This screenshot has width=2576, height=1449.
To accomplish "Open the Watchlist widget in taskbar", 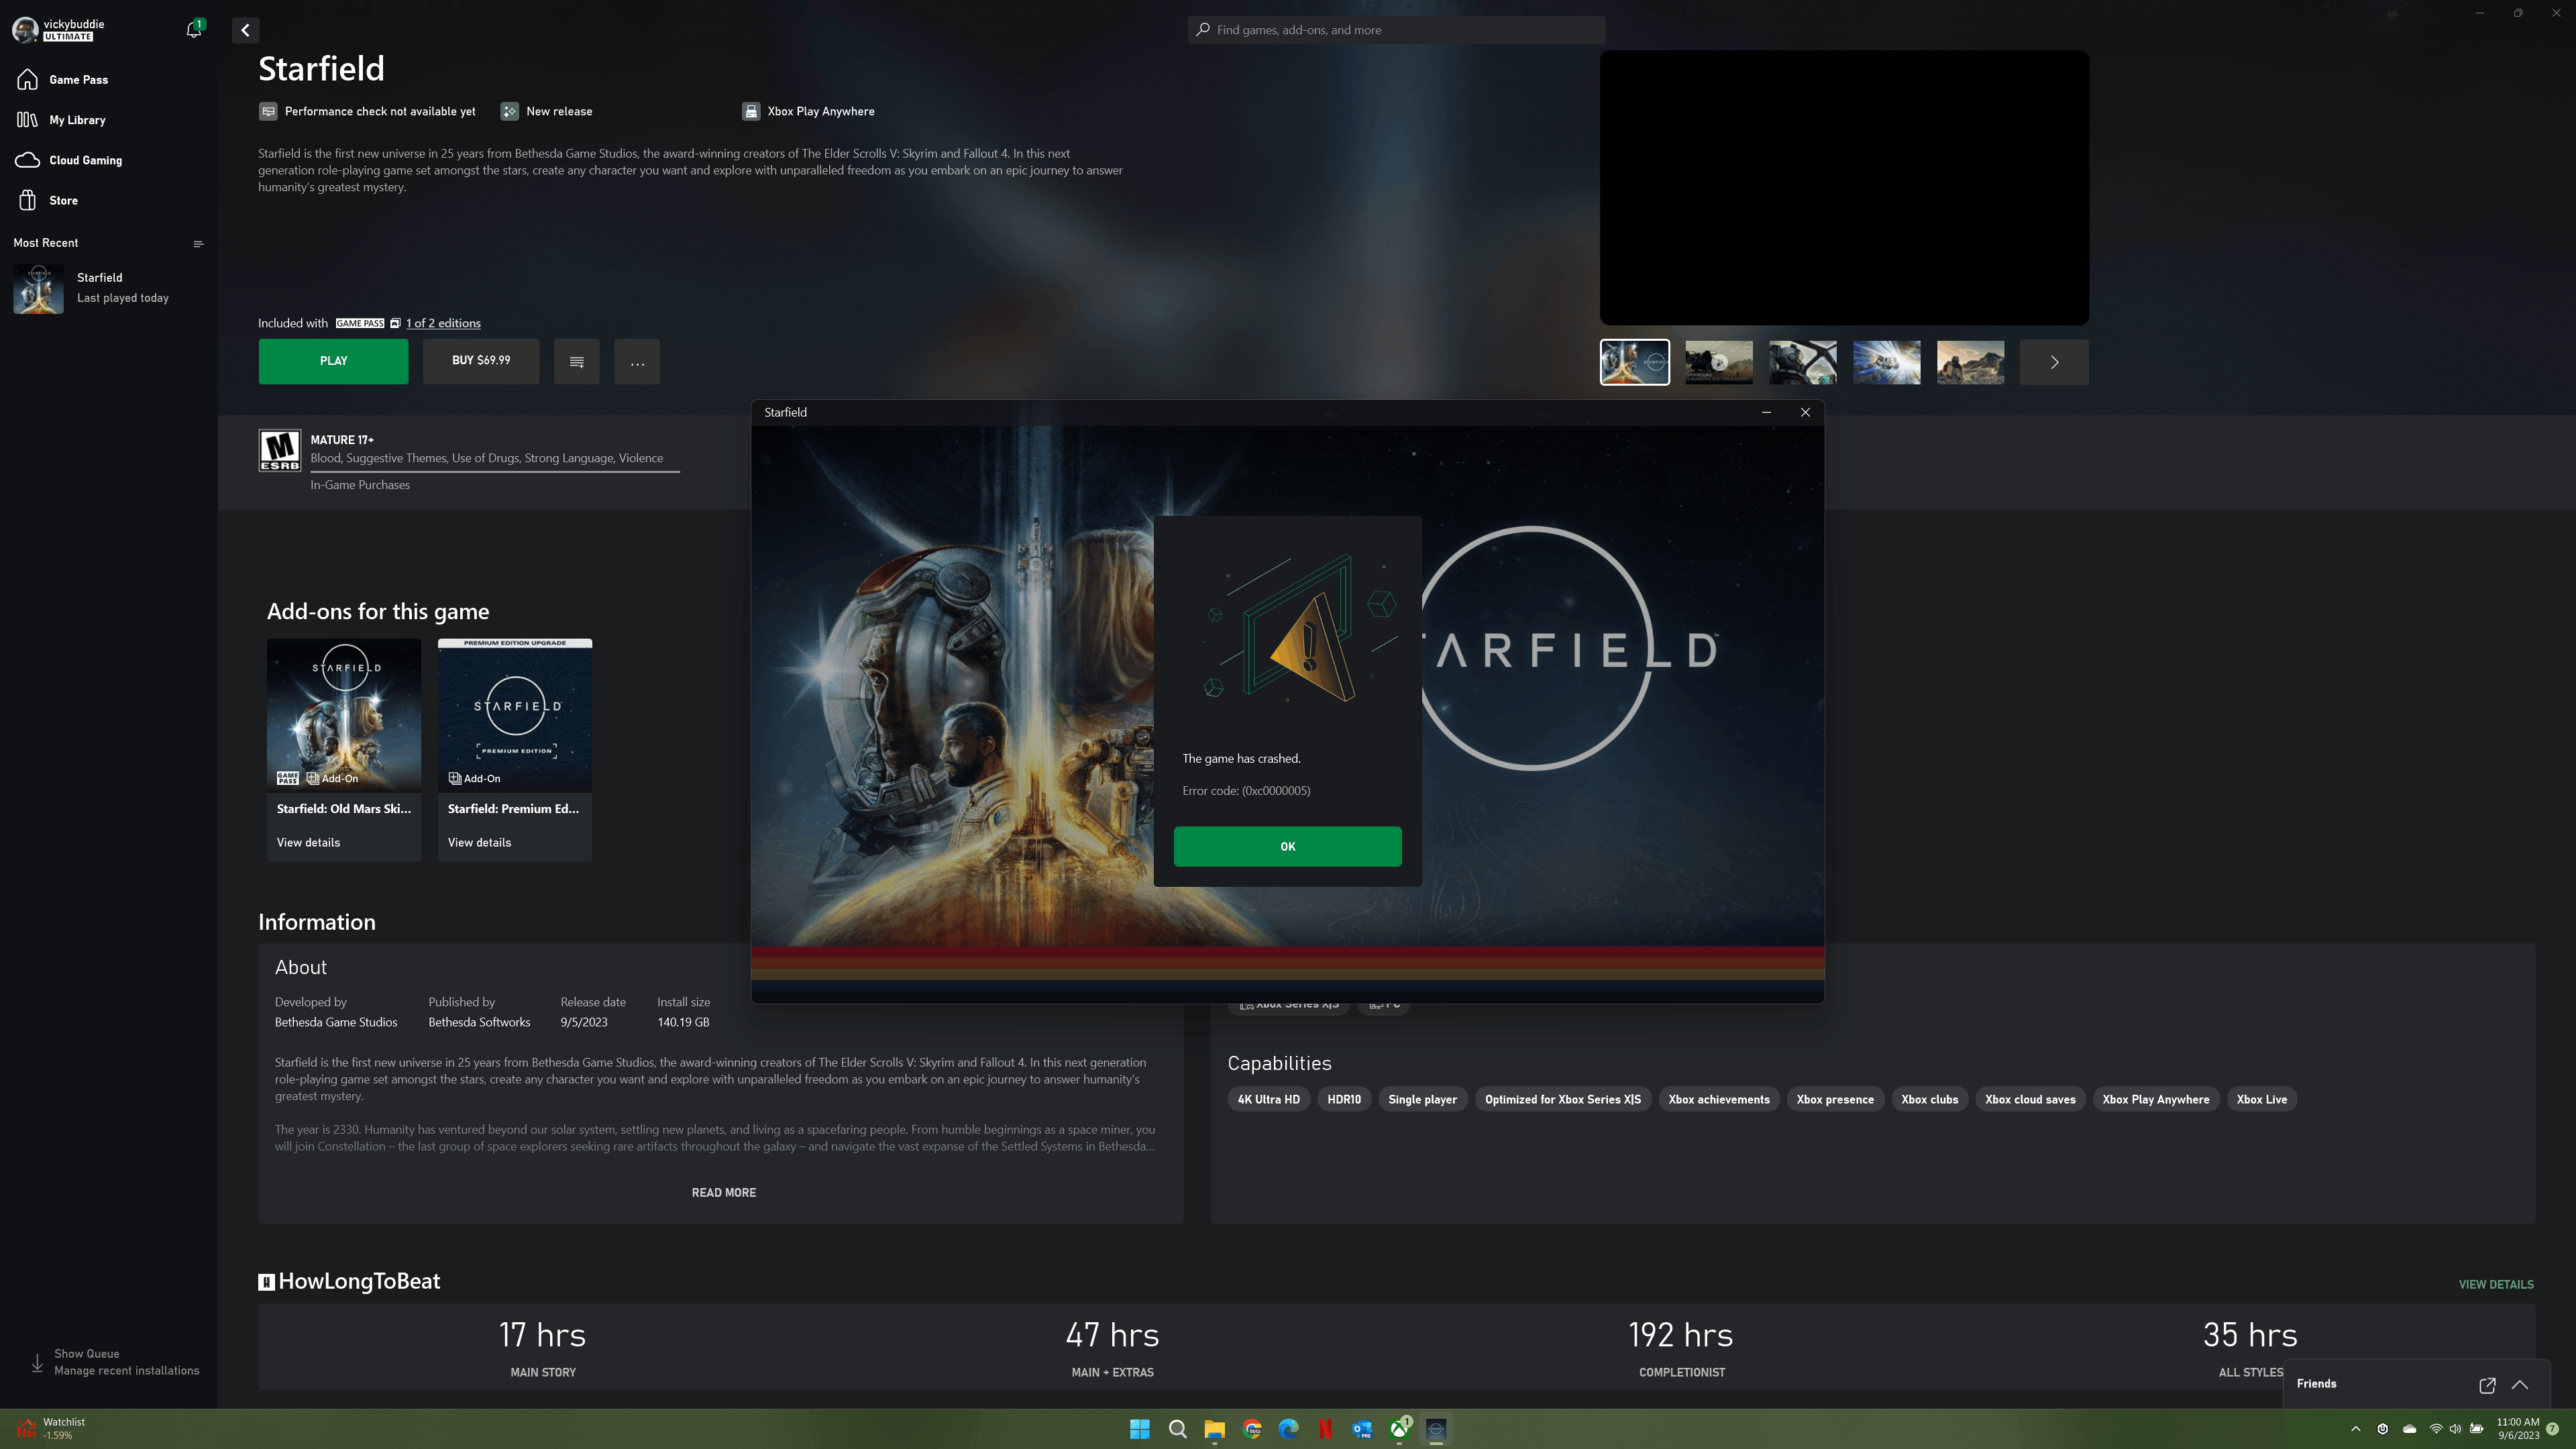I will [52, 1428].
